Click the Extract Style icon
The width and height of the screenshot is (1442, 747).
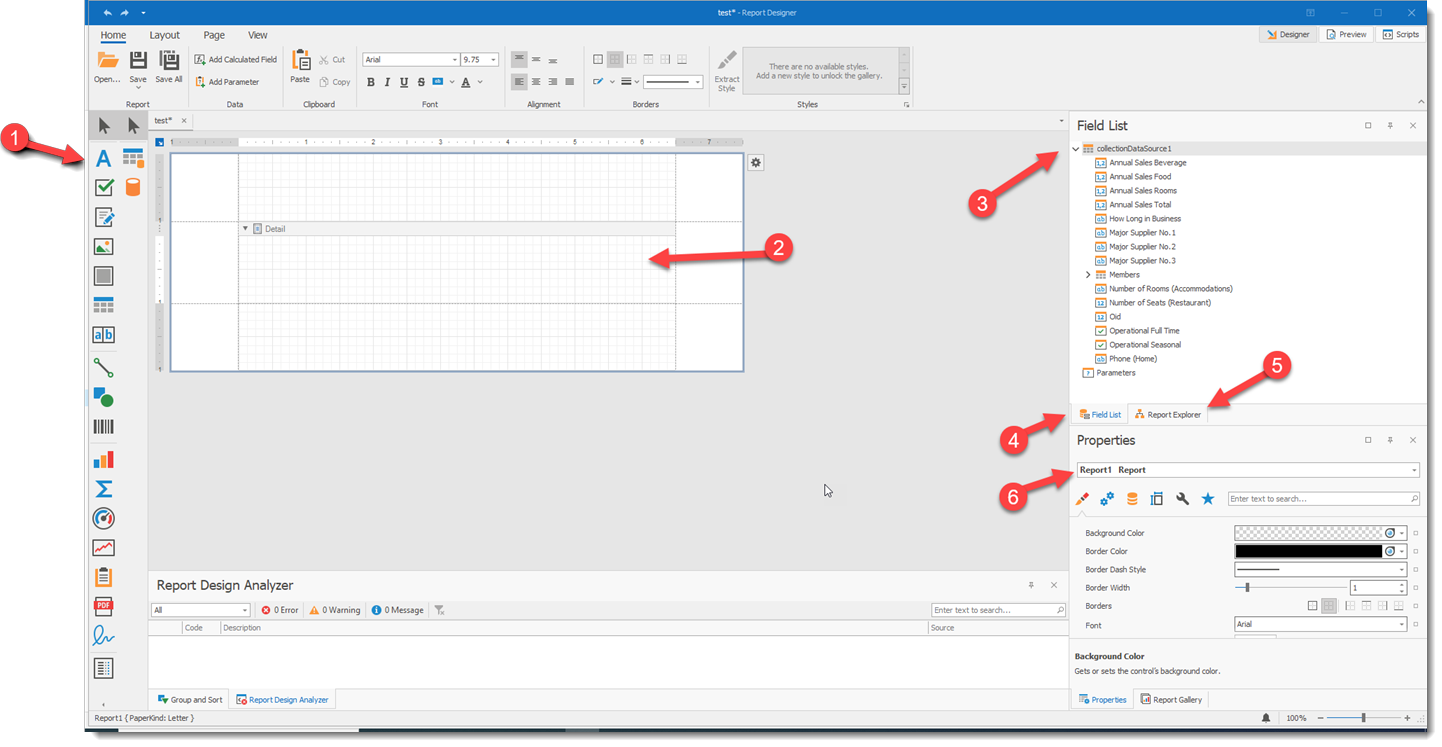point(727,70)
